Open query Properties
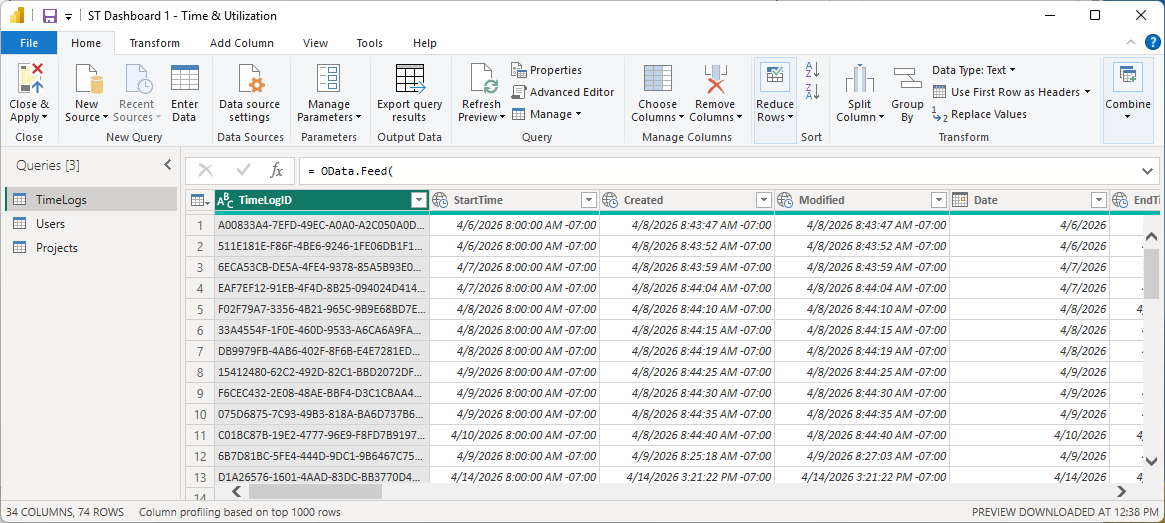 coord(546,70)
